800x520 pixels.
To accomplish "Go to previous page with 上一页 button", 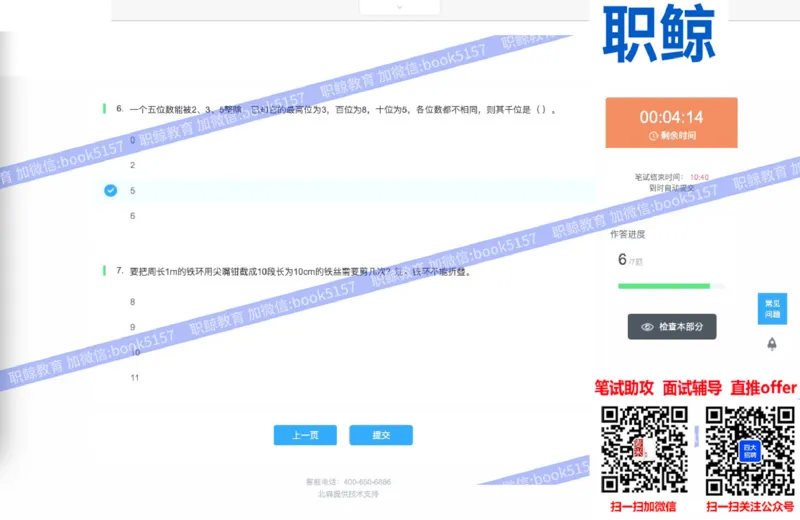I will 305,435.
